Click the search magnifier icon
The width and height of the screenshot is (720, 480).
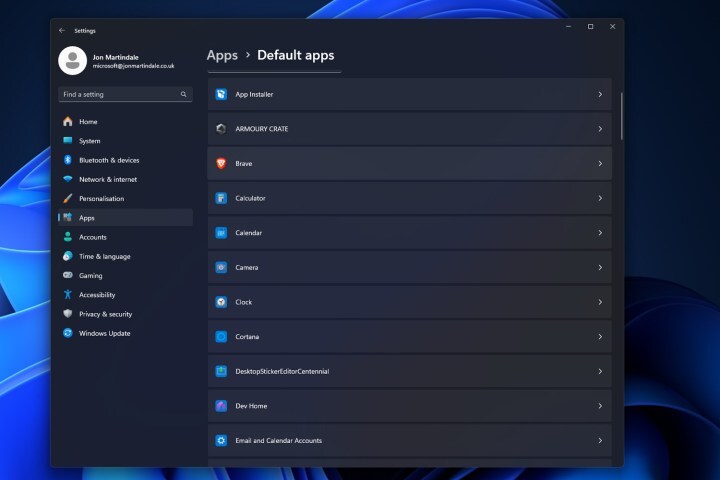coord(184,94)
